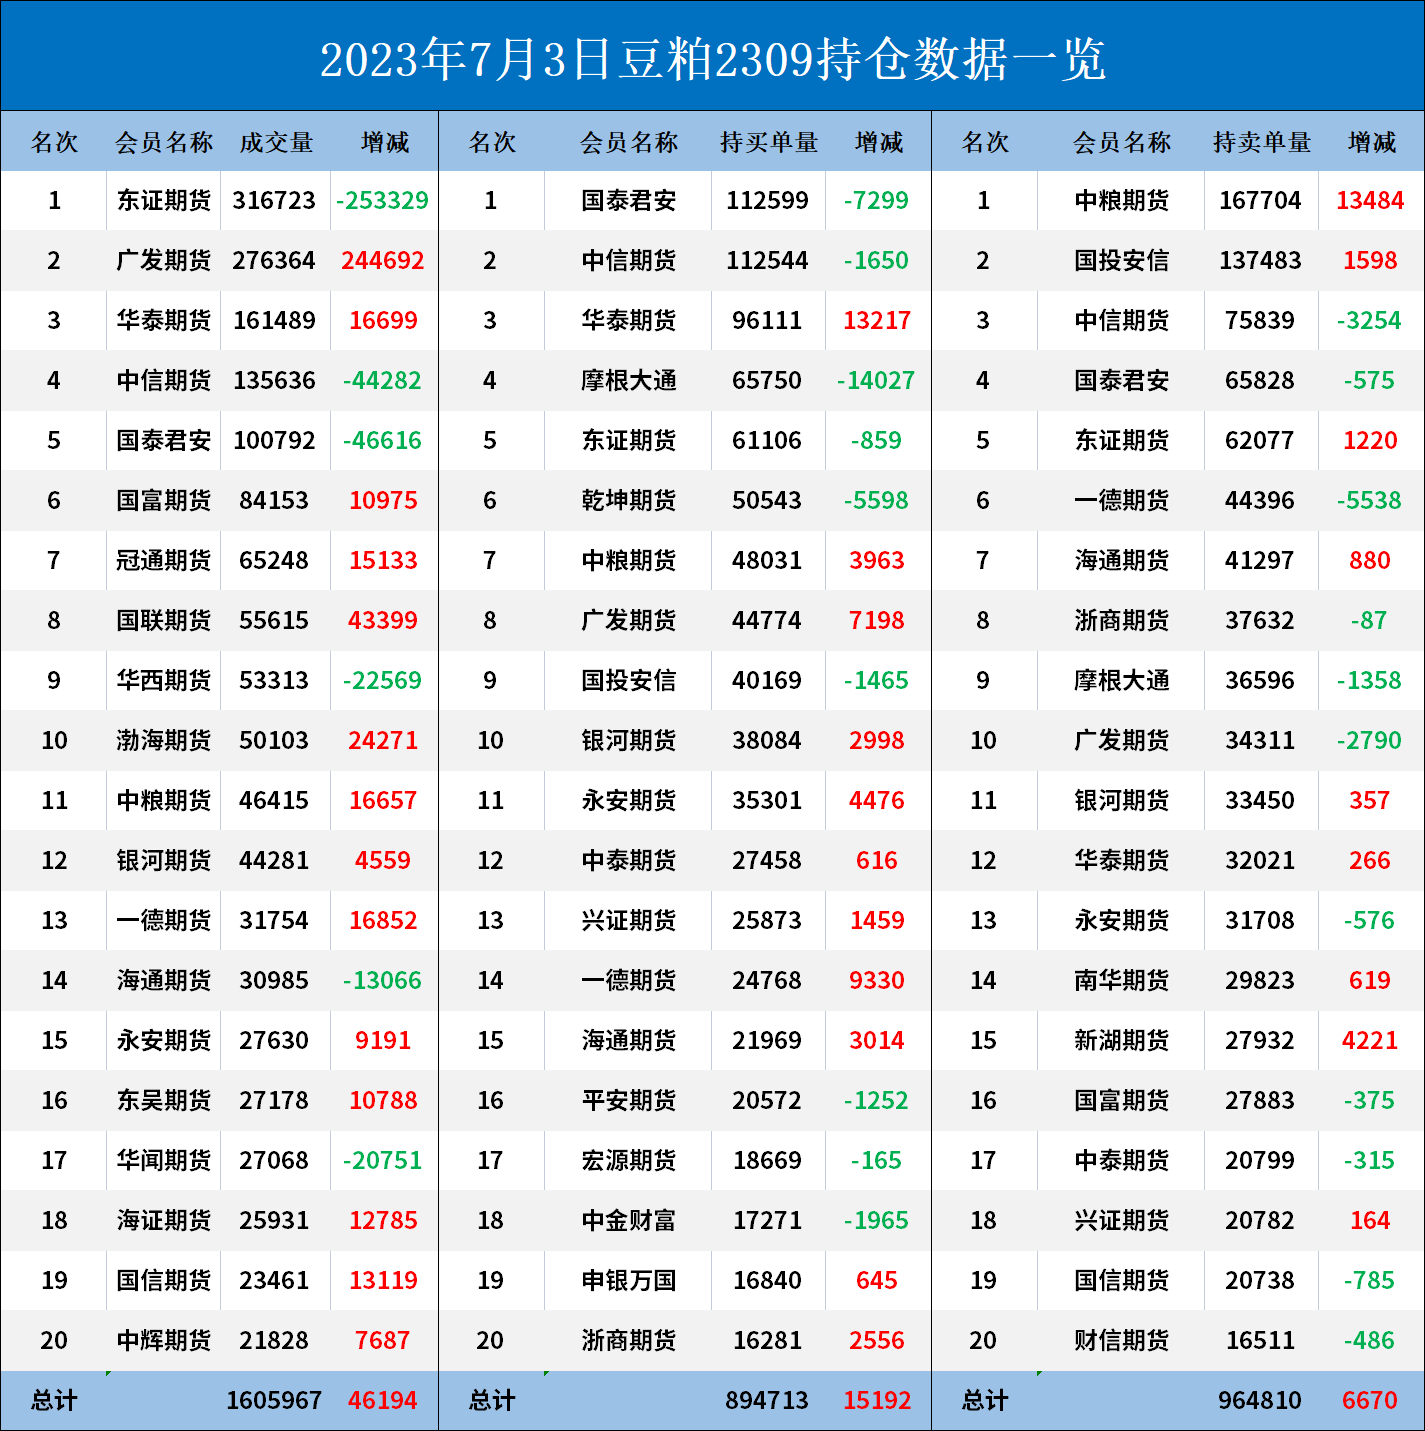Select long position change 4476
The height and width of the screenshot is (1431, 1425).
tap(877, 801)
